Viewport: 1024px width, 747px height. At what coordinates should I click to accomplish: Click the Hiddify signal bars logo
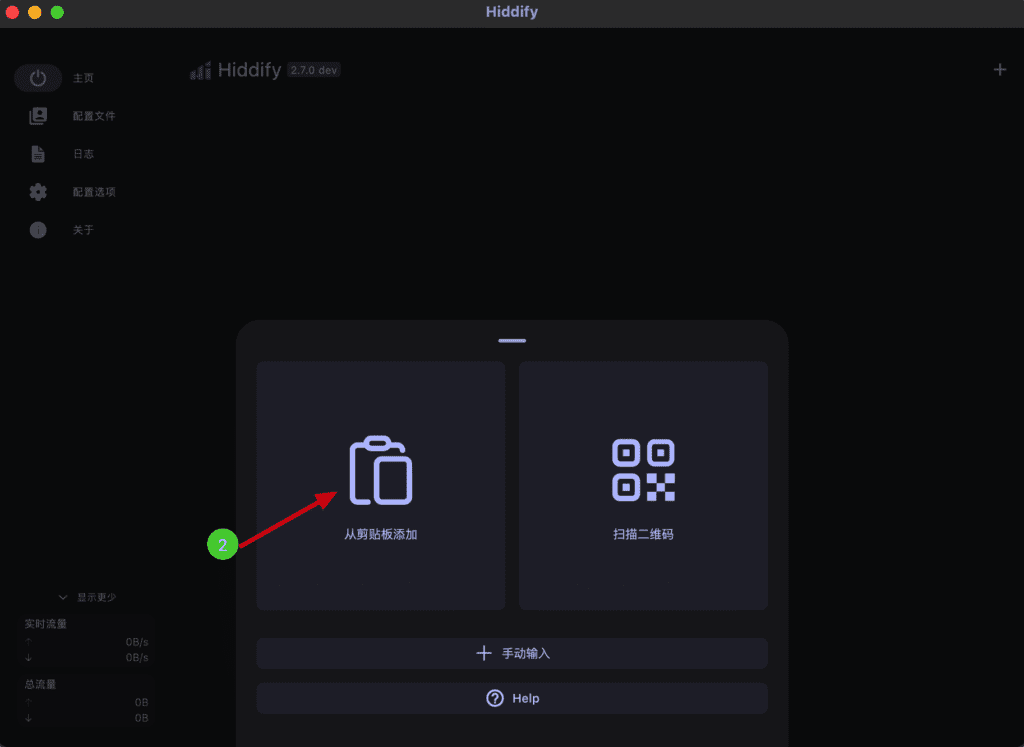[200, 70]
